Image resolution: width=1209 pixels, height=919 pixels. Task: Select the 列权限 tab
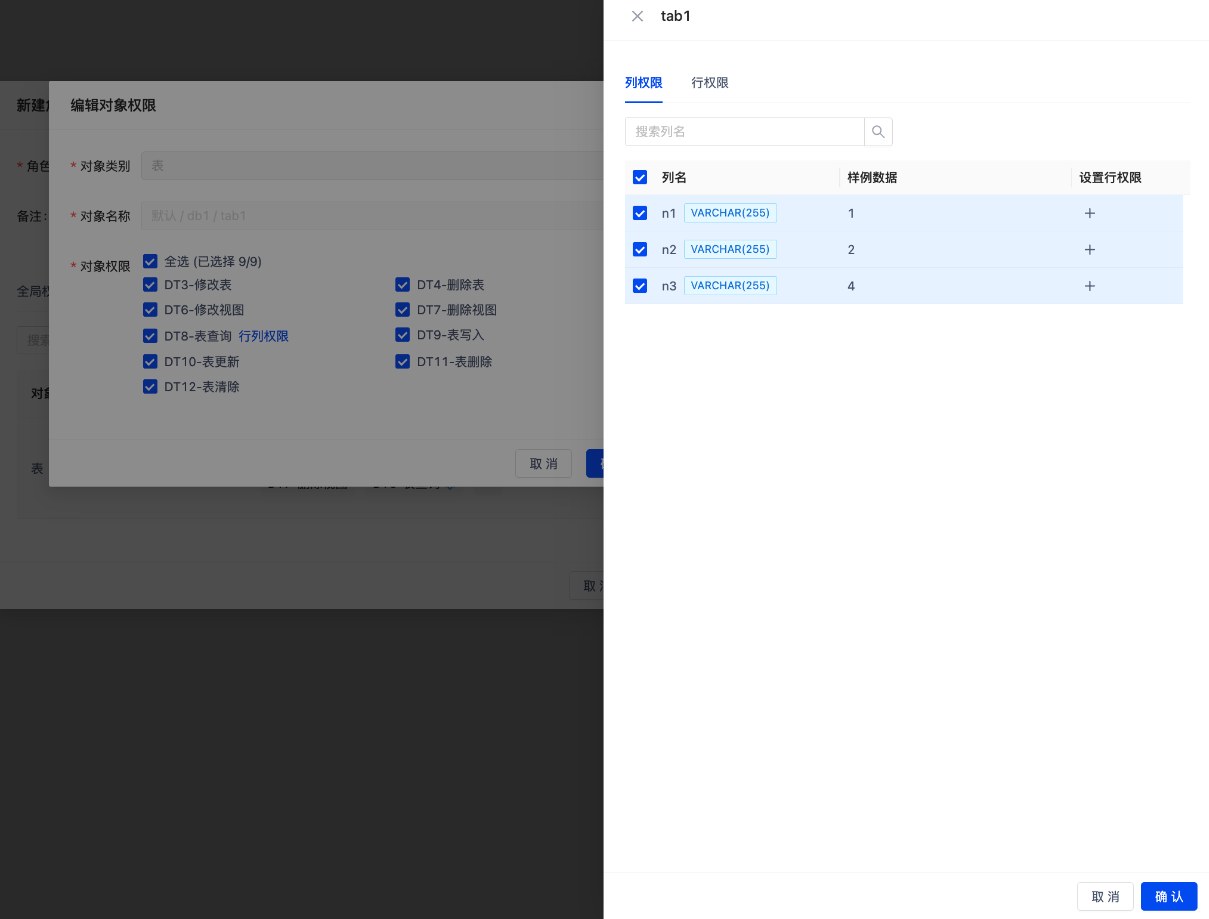(x=643, y=83)
